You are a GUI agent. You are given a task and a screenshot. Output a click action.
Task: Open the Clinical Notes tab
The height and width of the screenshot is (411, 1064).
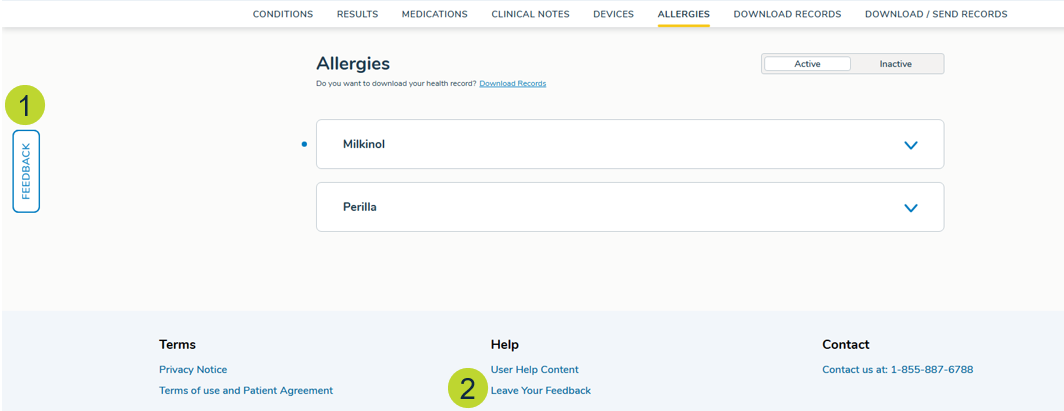(x=530, y=14)
